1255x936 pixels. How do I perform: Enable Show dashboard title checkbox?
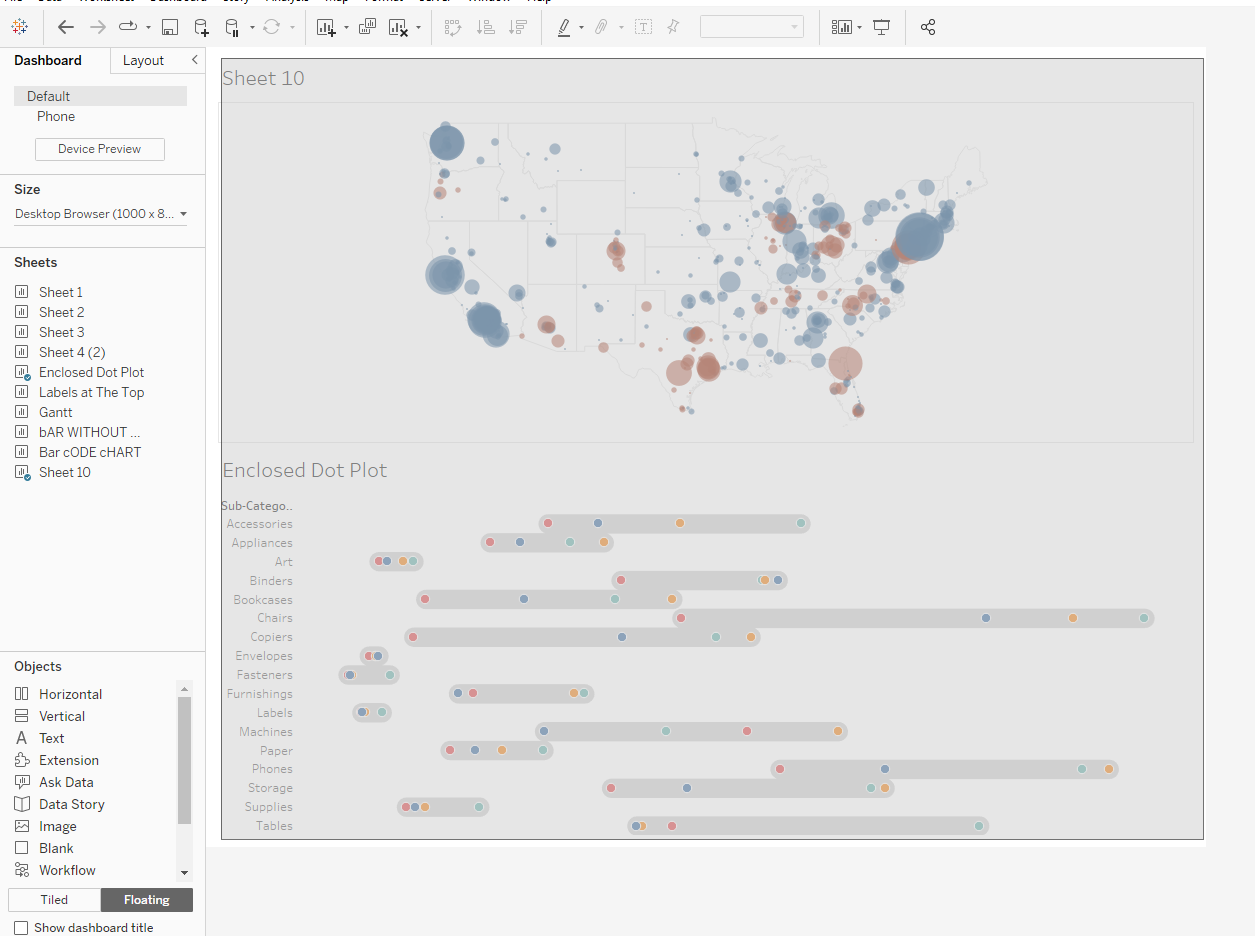(21, 928)
